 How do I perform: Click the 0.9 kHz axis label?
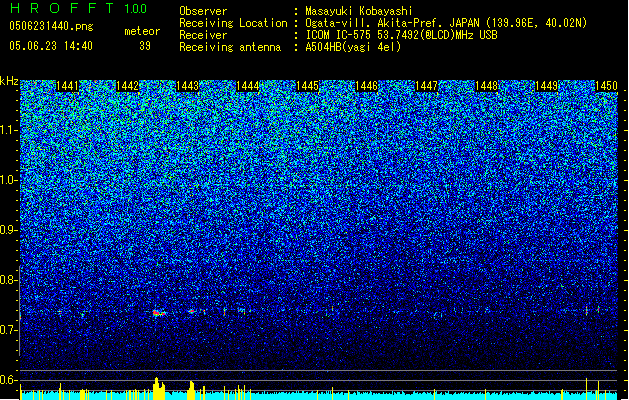coord(9,230)
